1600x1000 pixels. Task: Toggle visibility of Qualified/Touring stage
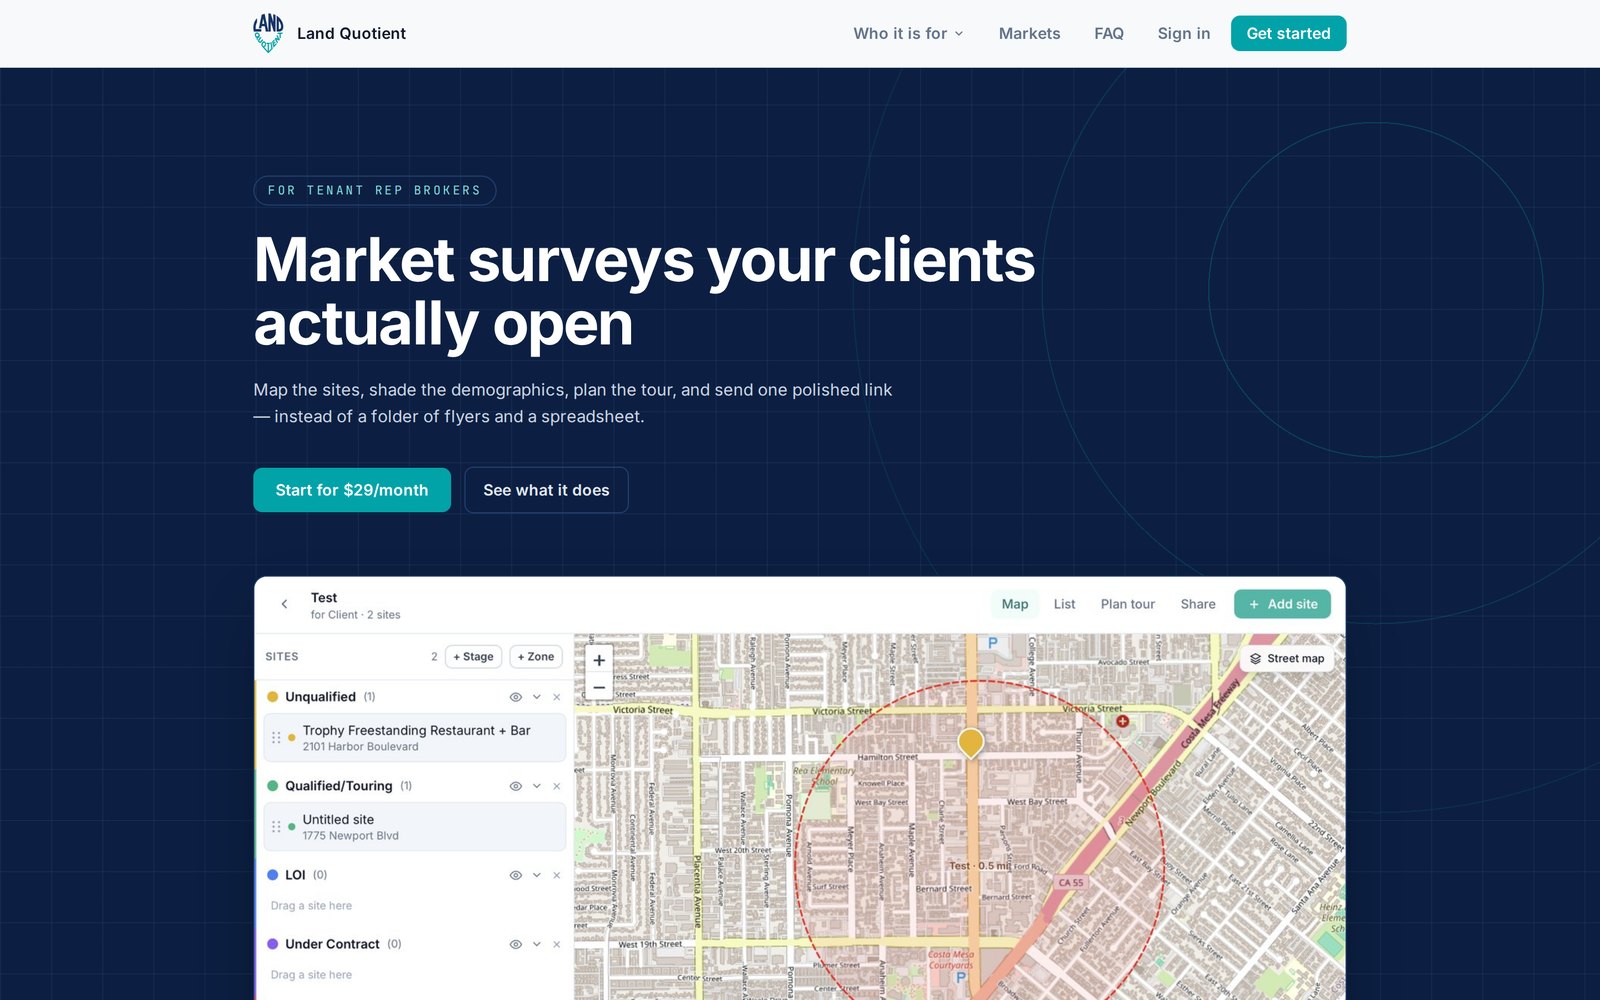point(516,786)
